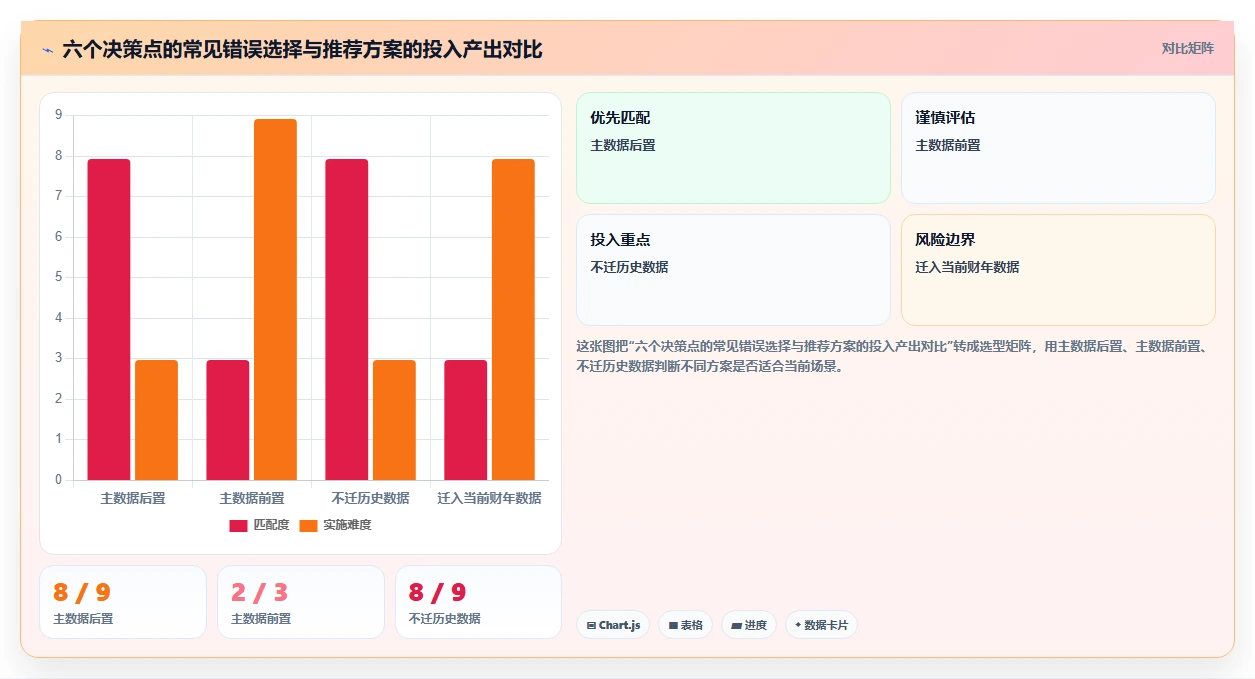1255x679 pixels.
Task: Click the x-axis label 迁入当前财年数据
Action: [490, 498]
